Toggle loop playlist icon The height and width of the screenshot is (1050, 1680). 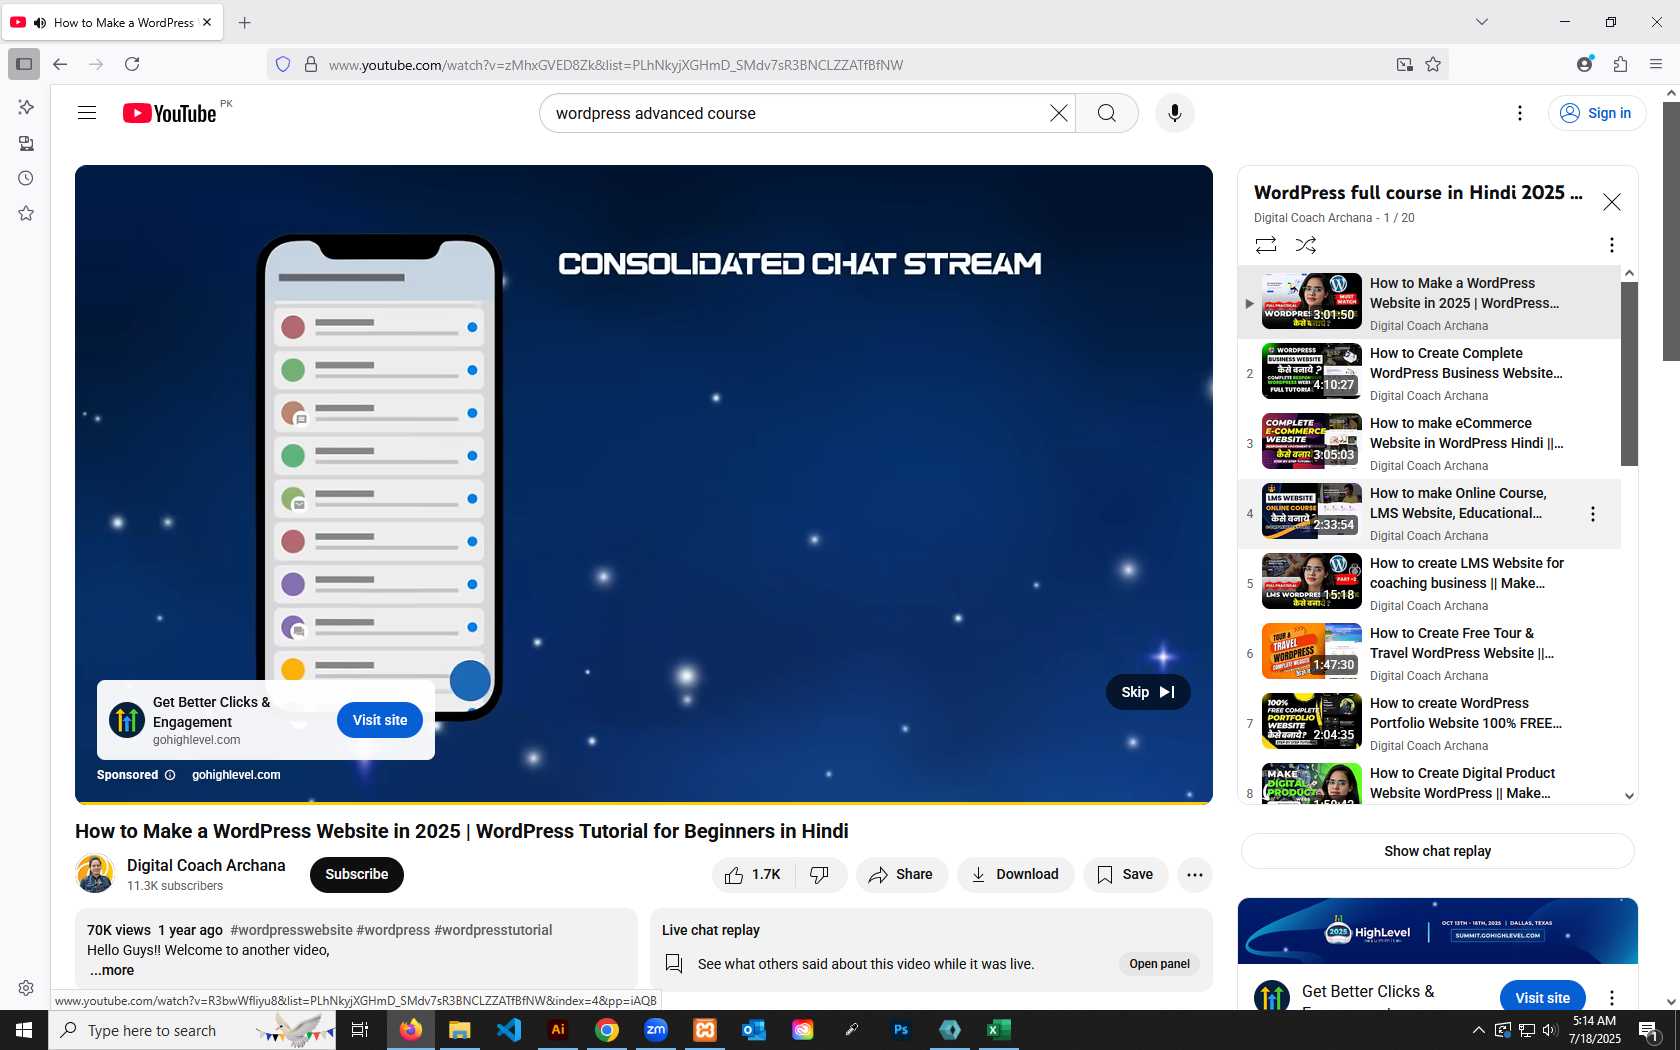(x=1266, y=245)
